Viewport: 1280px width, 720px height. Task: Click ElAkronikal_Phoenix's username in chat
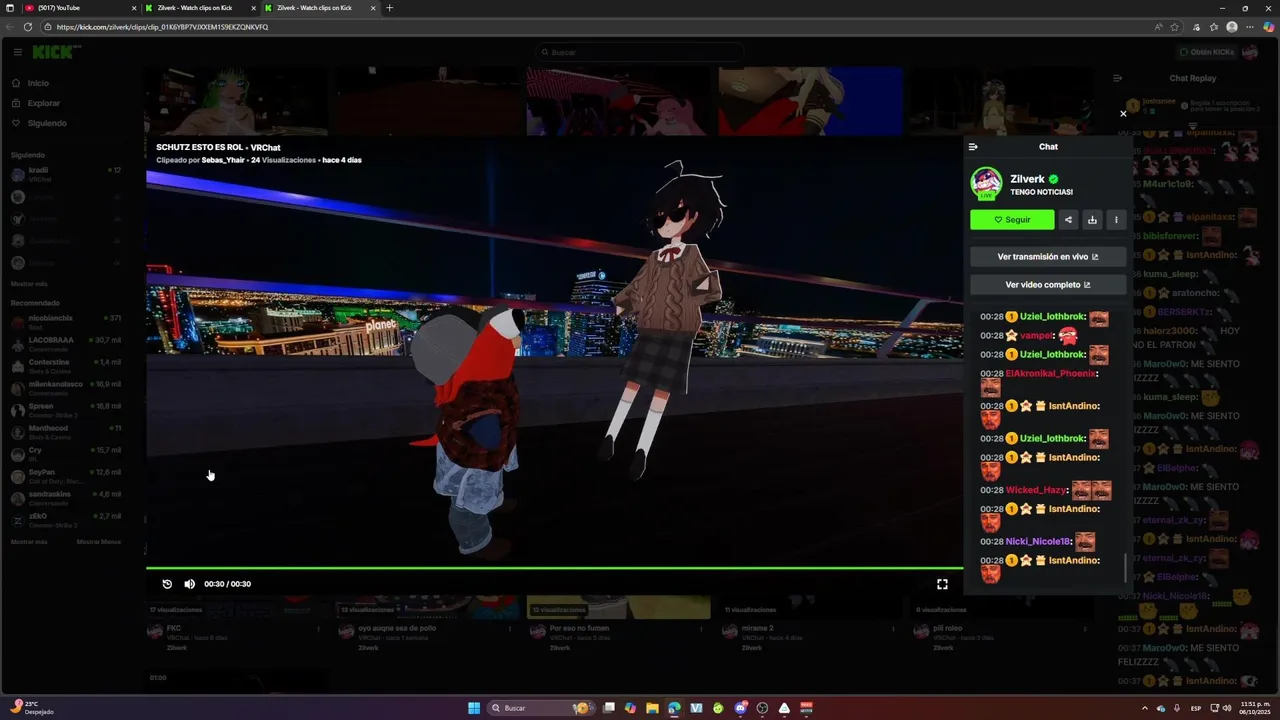1050,373
